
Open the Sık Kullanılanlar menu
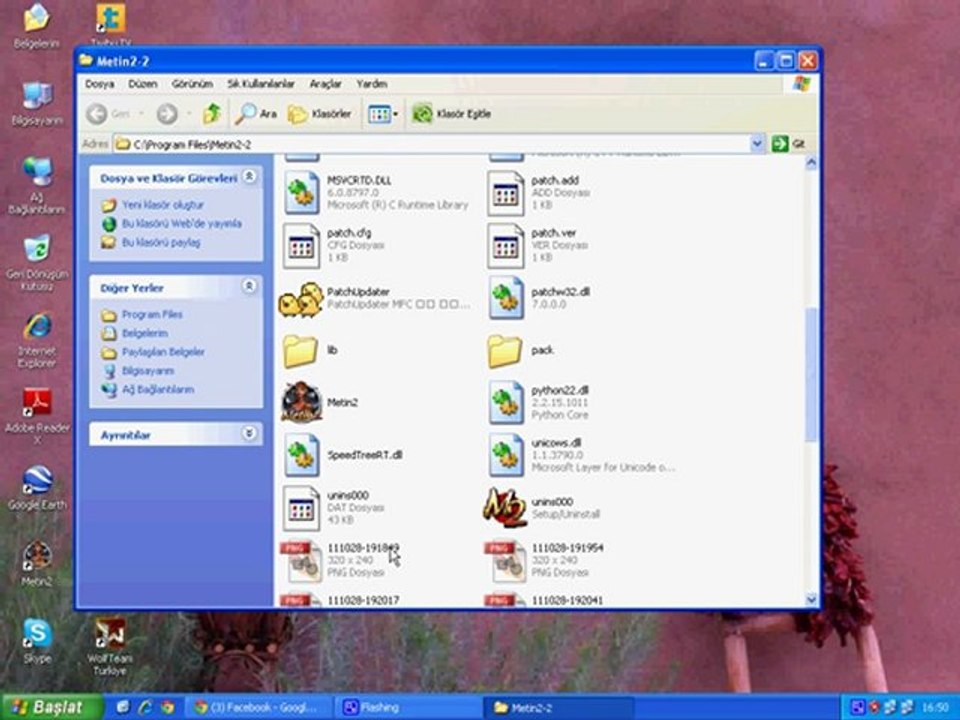tap(261, 84)
